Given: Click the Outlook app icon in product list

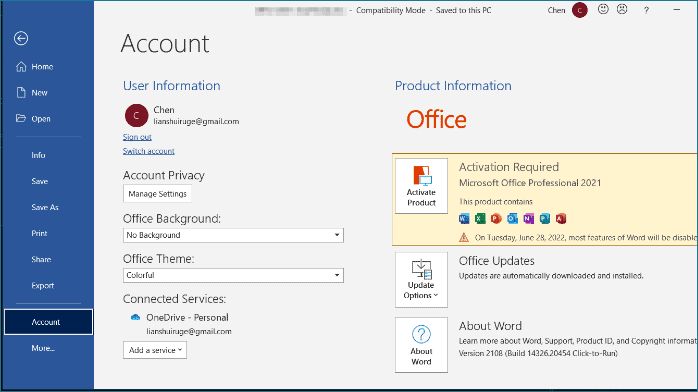Looking at the screenshot, I should [512, 218].
